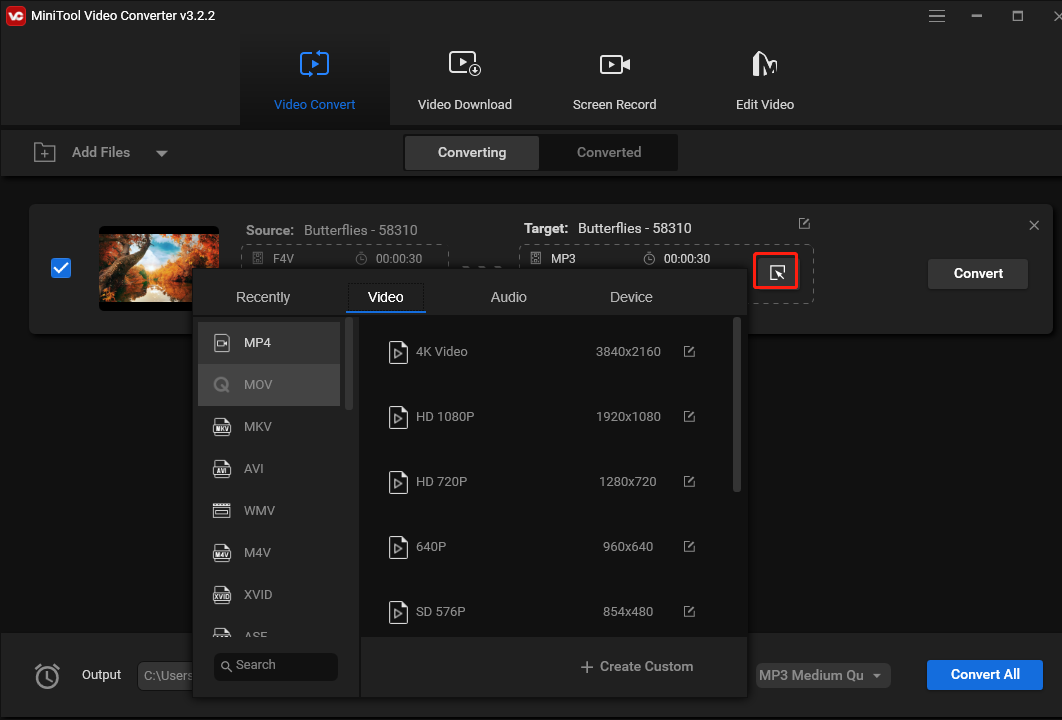1062x720 pixels.
Task: Click the output path field
Action: click(165, 675)
